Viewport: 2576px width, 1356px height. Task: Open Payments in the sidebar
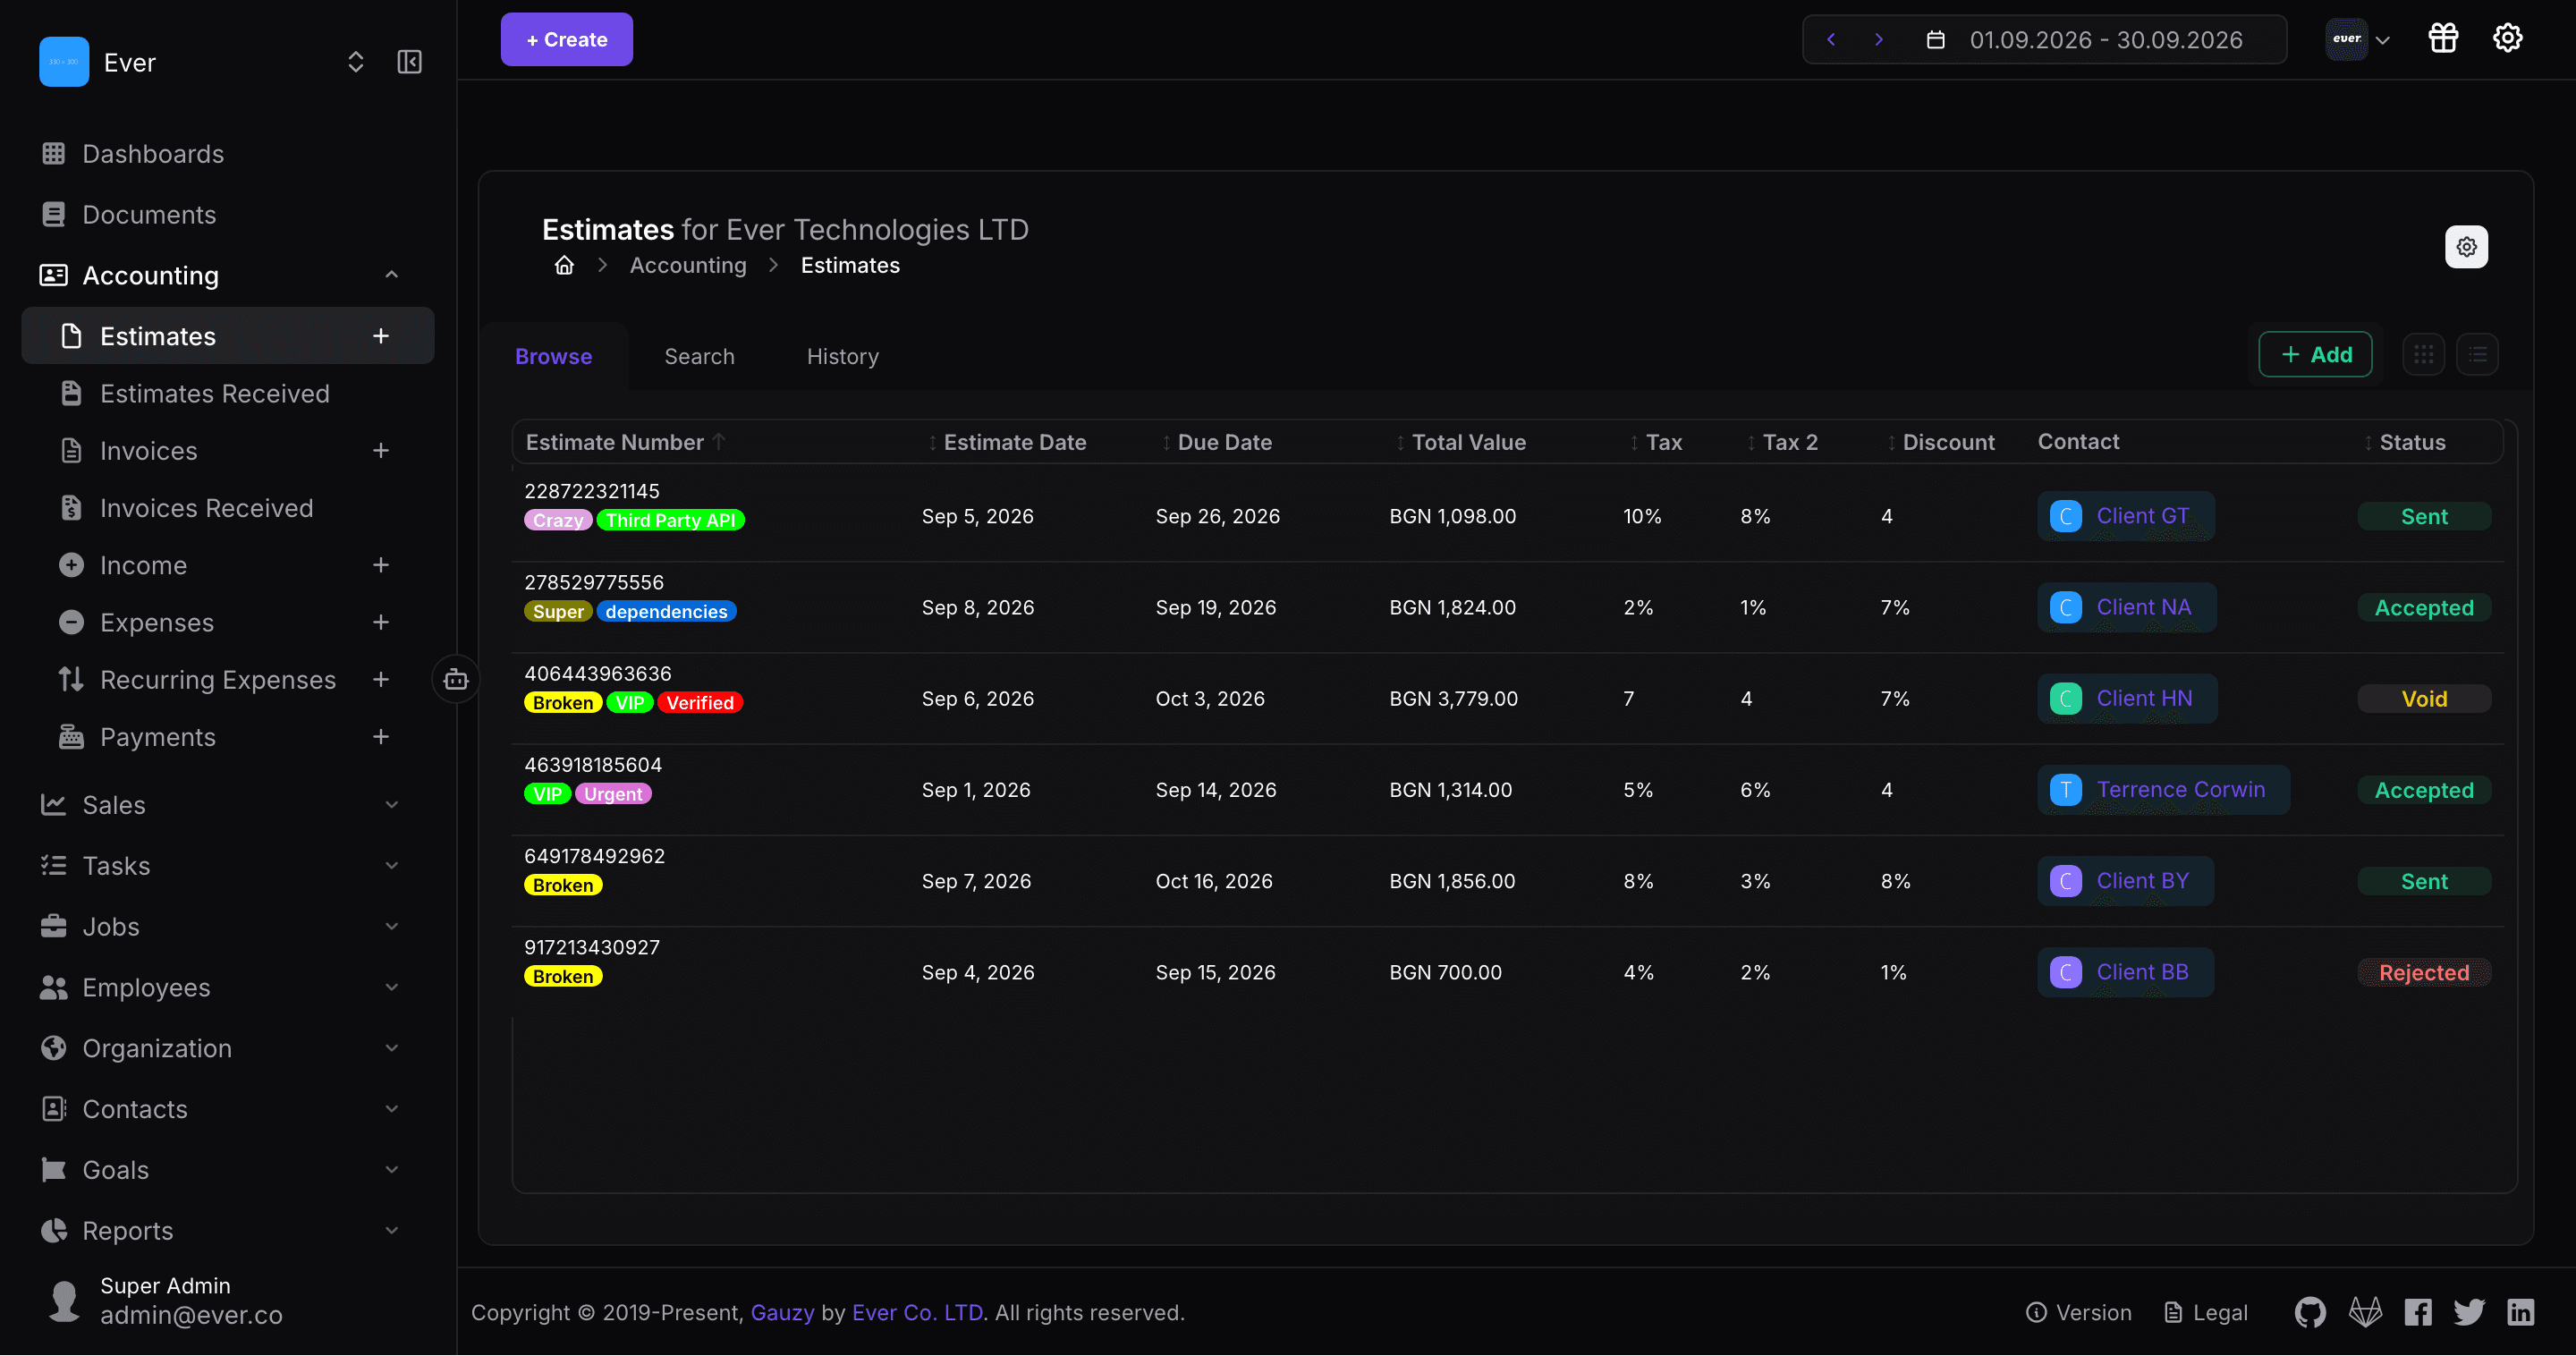(x=157, y=736)
